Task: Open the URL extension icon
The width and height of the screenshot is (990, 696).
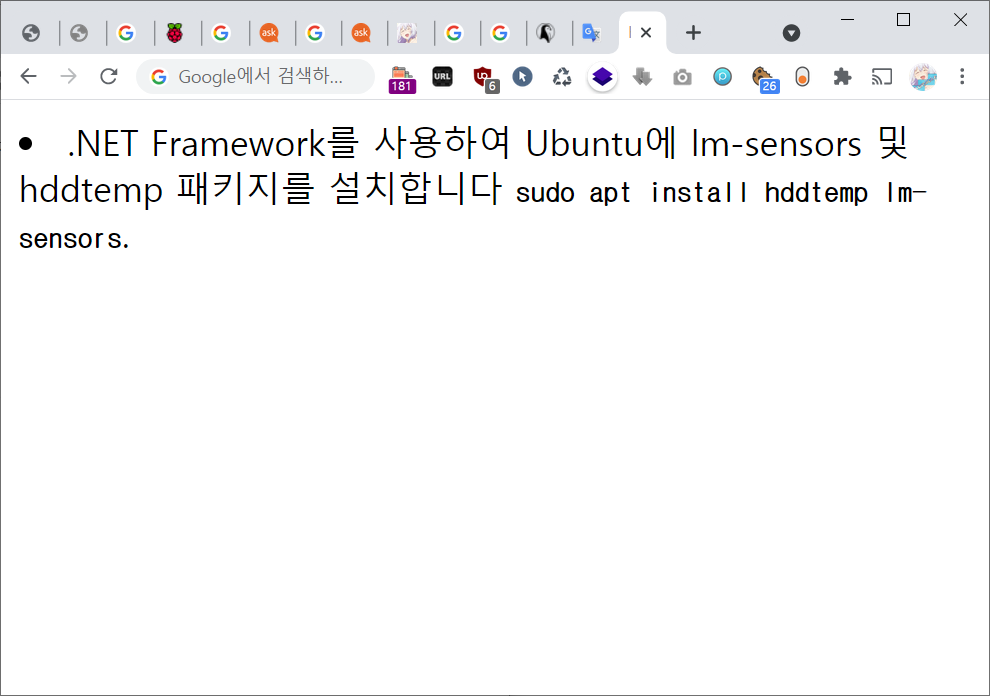Action: [442, 76]
